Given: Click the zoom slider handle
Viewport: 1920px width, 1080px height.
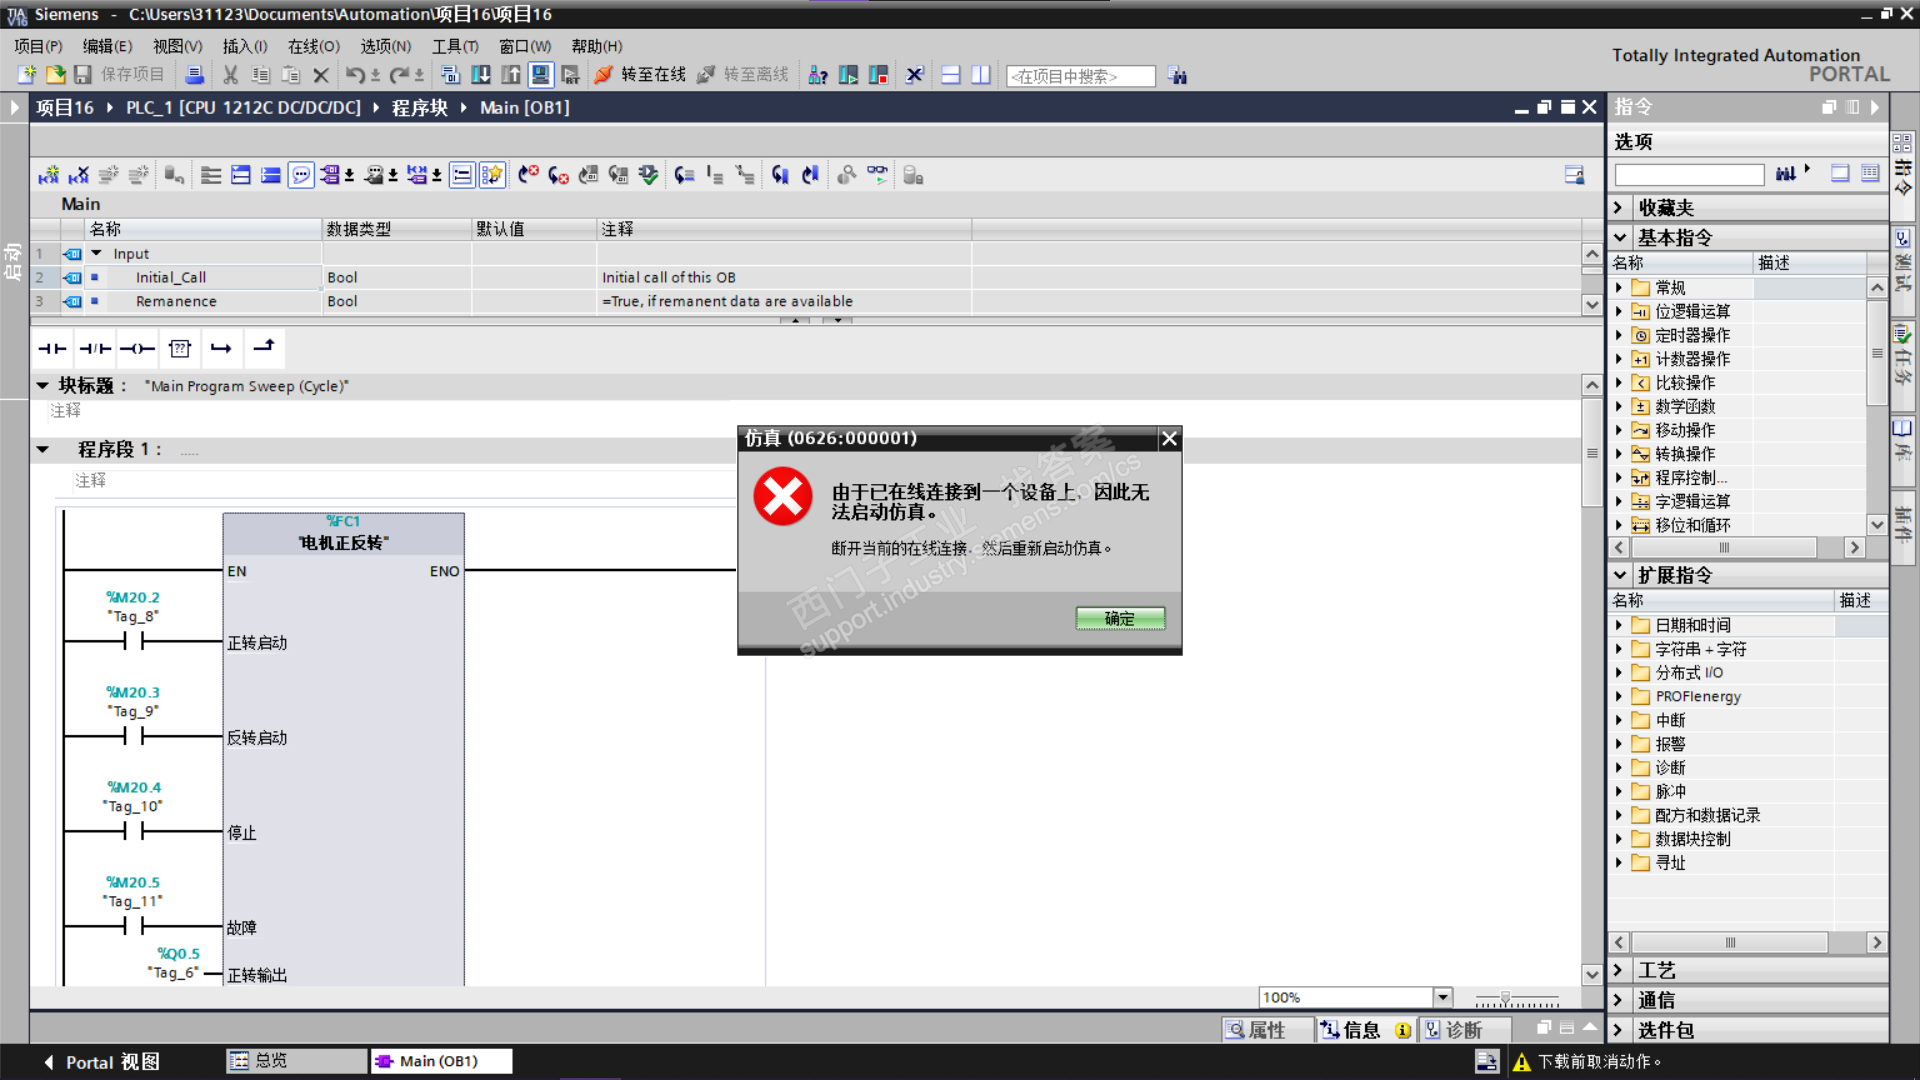Looking at the screenshot, I should tap(1505, 997).
